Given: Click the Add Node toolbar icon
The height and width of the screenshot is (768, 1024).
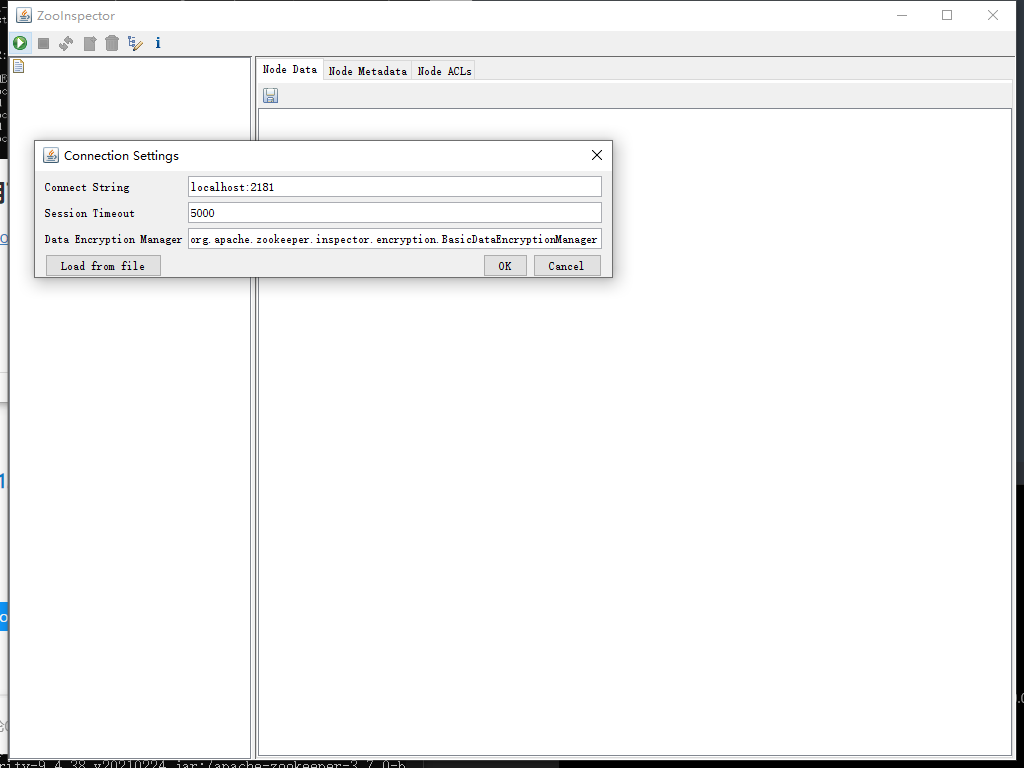Looking at the screenshot, I should pos(90,43).
